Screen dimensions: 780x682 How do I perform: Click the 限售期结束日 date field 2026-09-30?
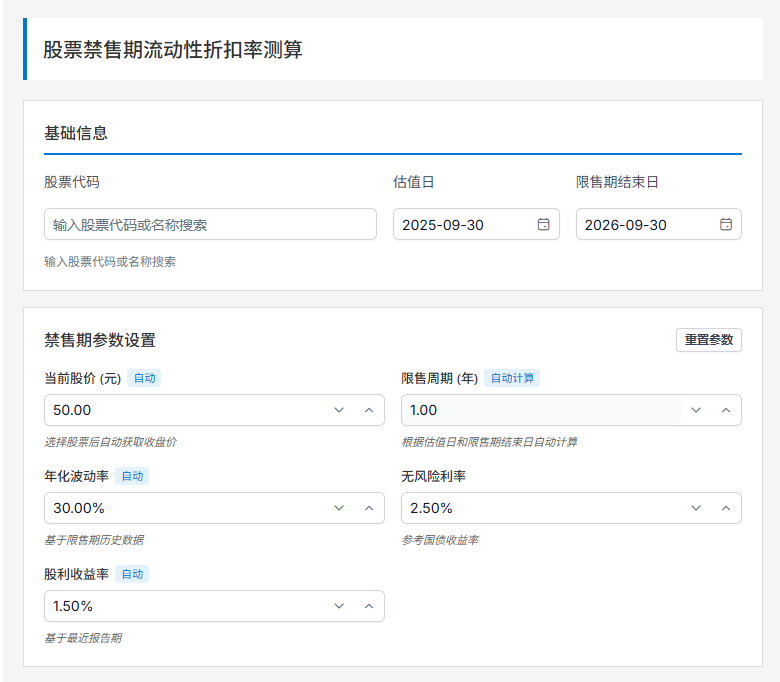pyautogui.click(x=659, y=224)
